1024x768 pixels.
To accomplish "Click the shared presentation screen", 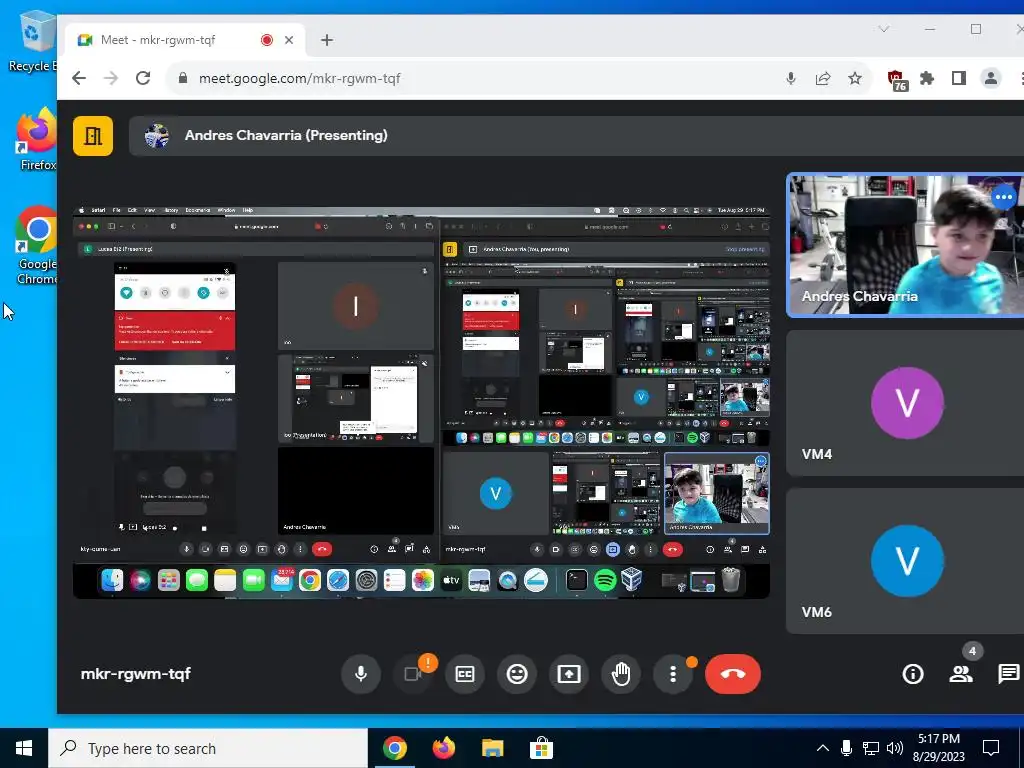I will (421, 402).
